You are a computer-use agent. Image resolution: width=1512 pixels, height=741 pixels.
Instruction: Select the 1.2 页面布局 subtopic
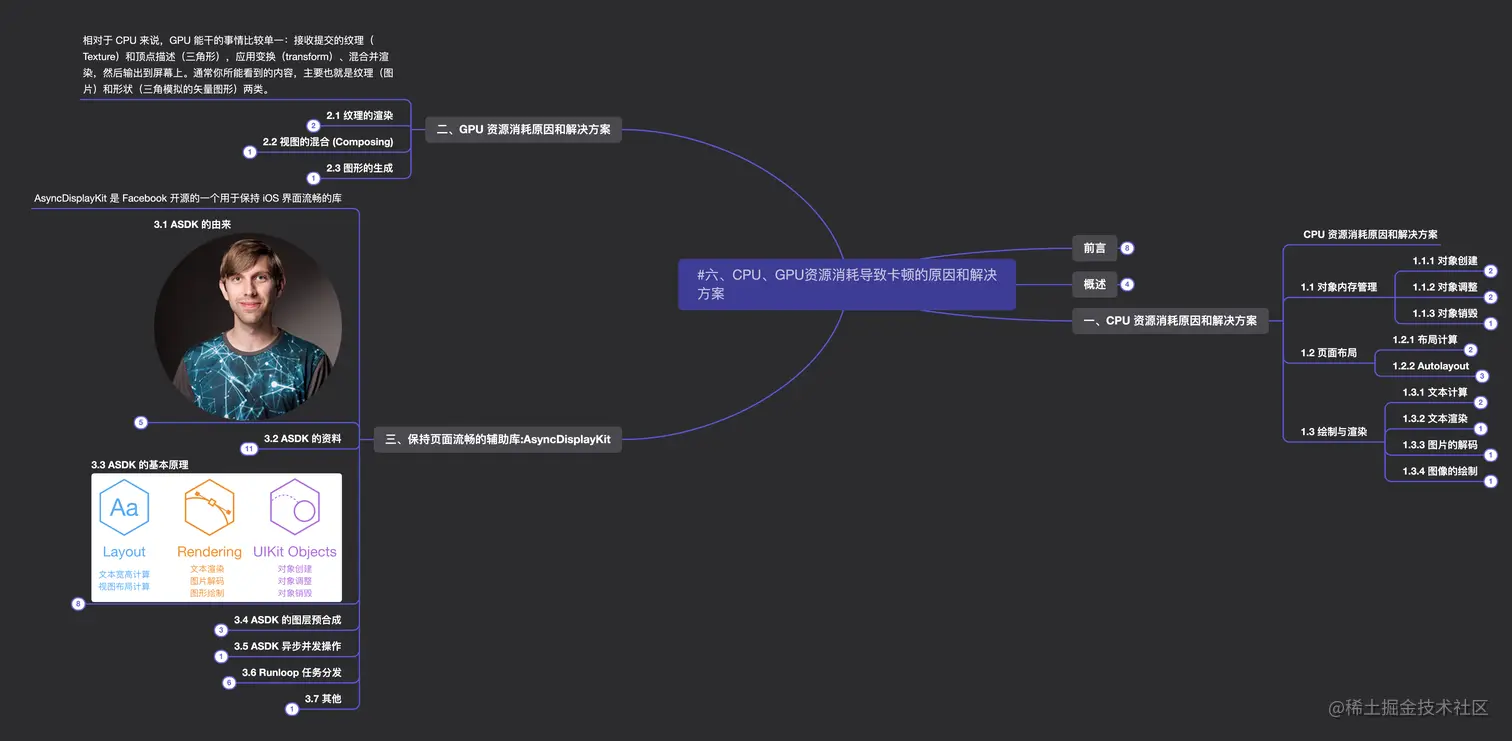(1328, 353)
